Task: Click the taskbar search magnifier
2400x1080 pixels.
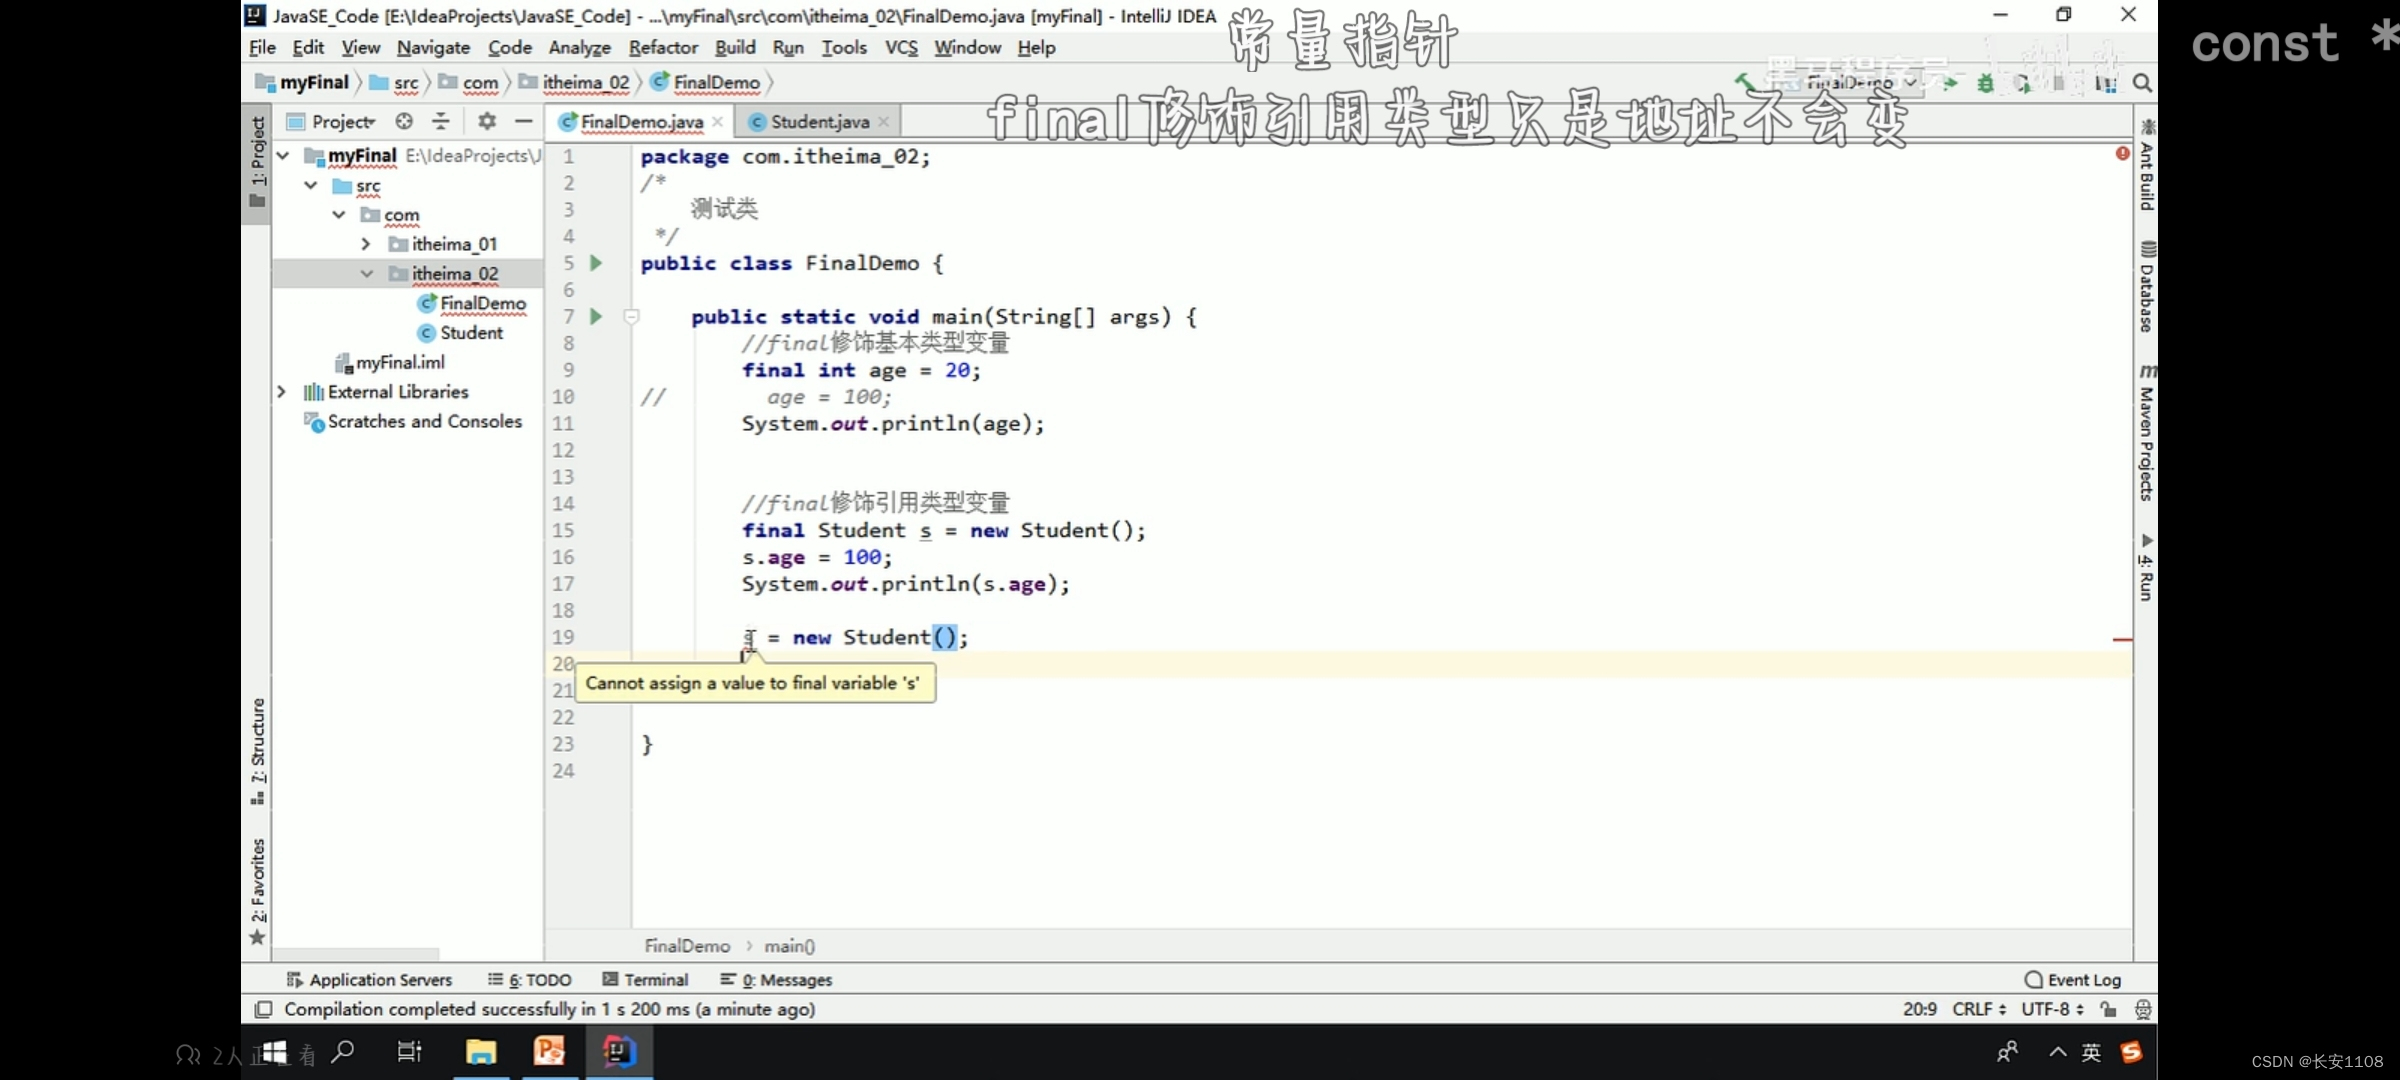Action: click(343, 1052)
